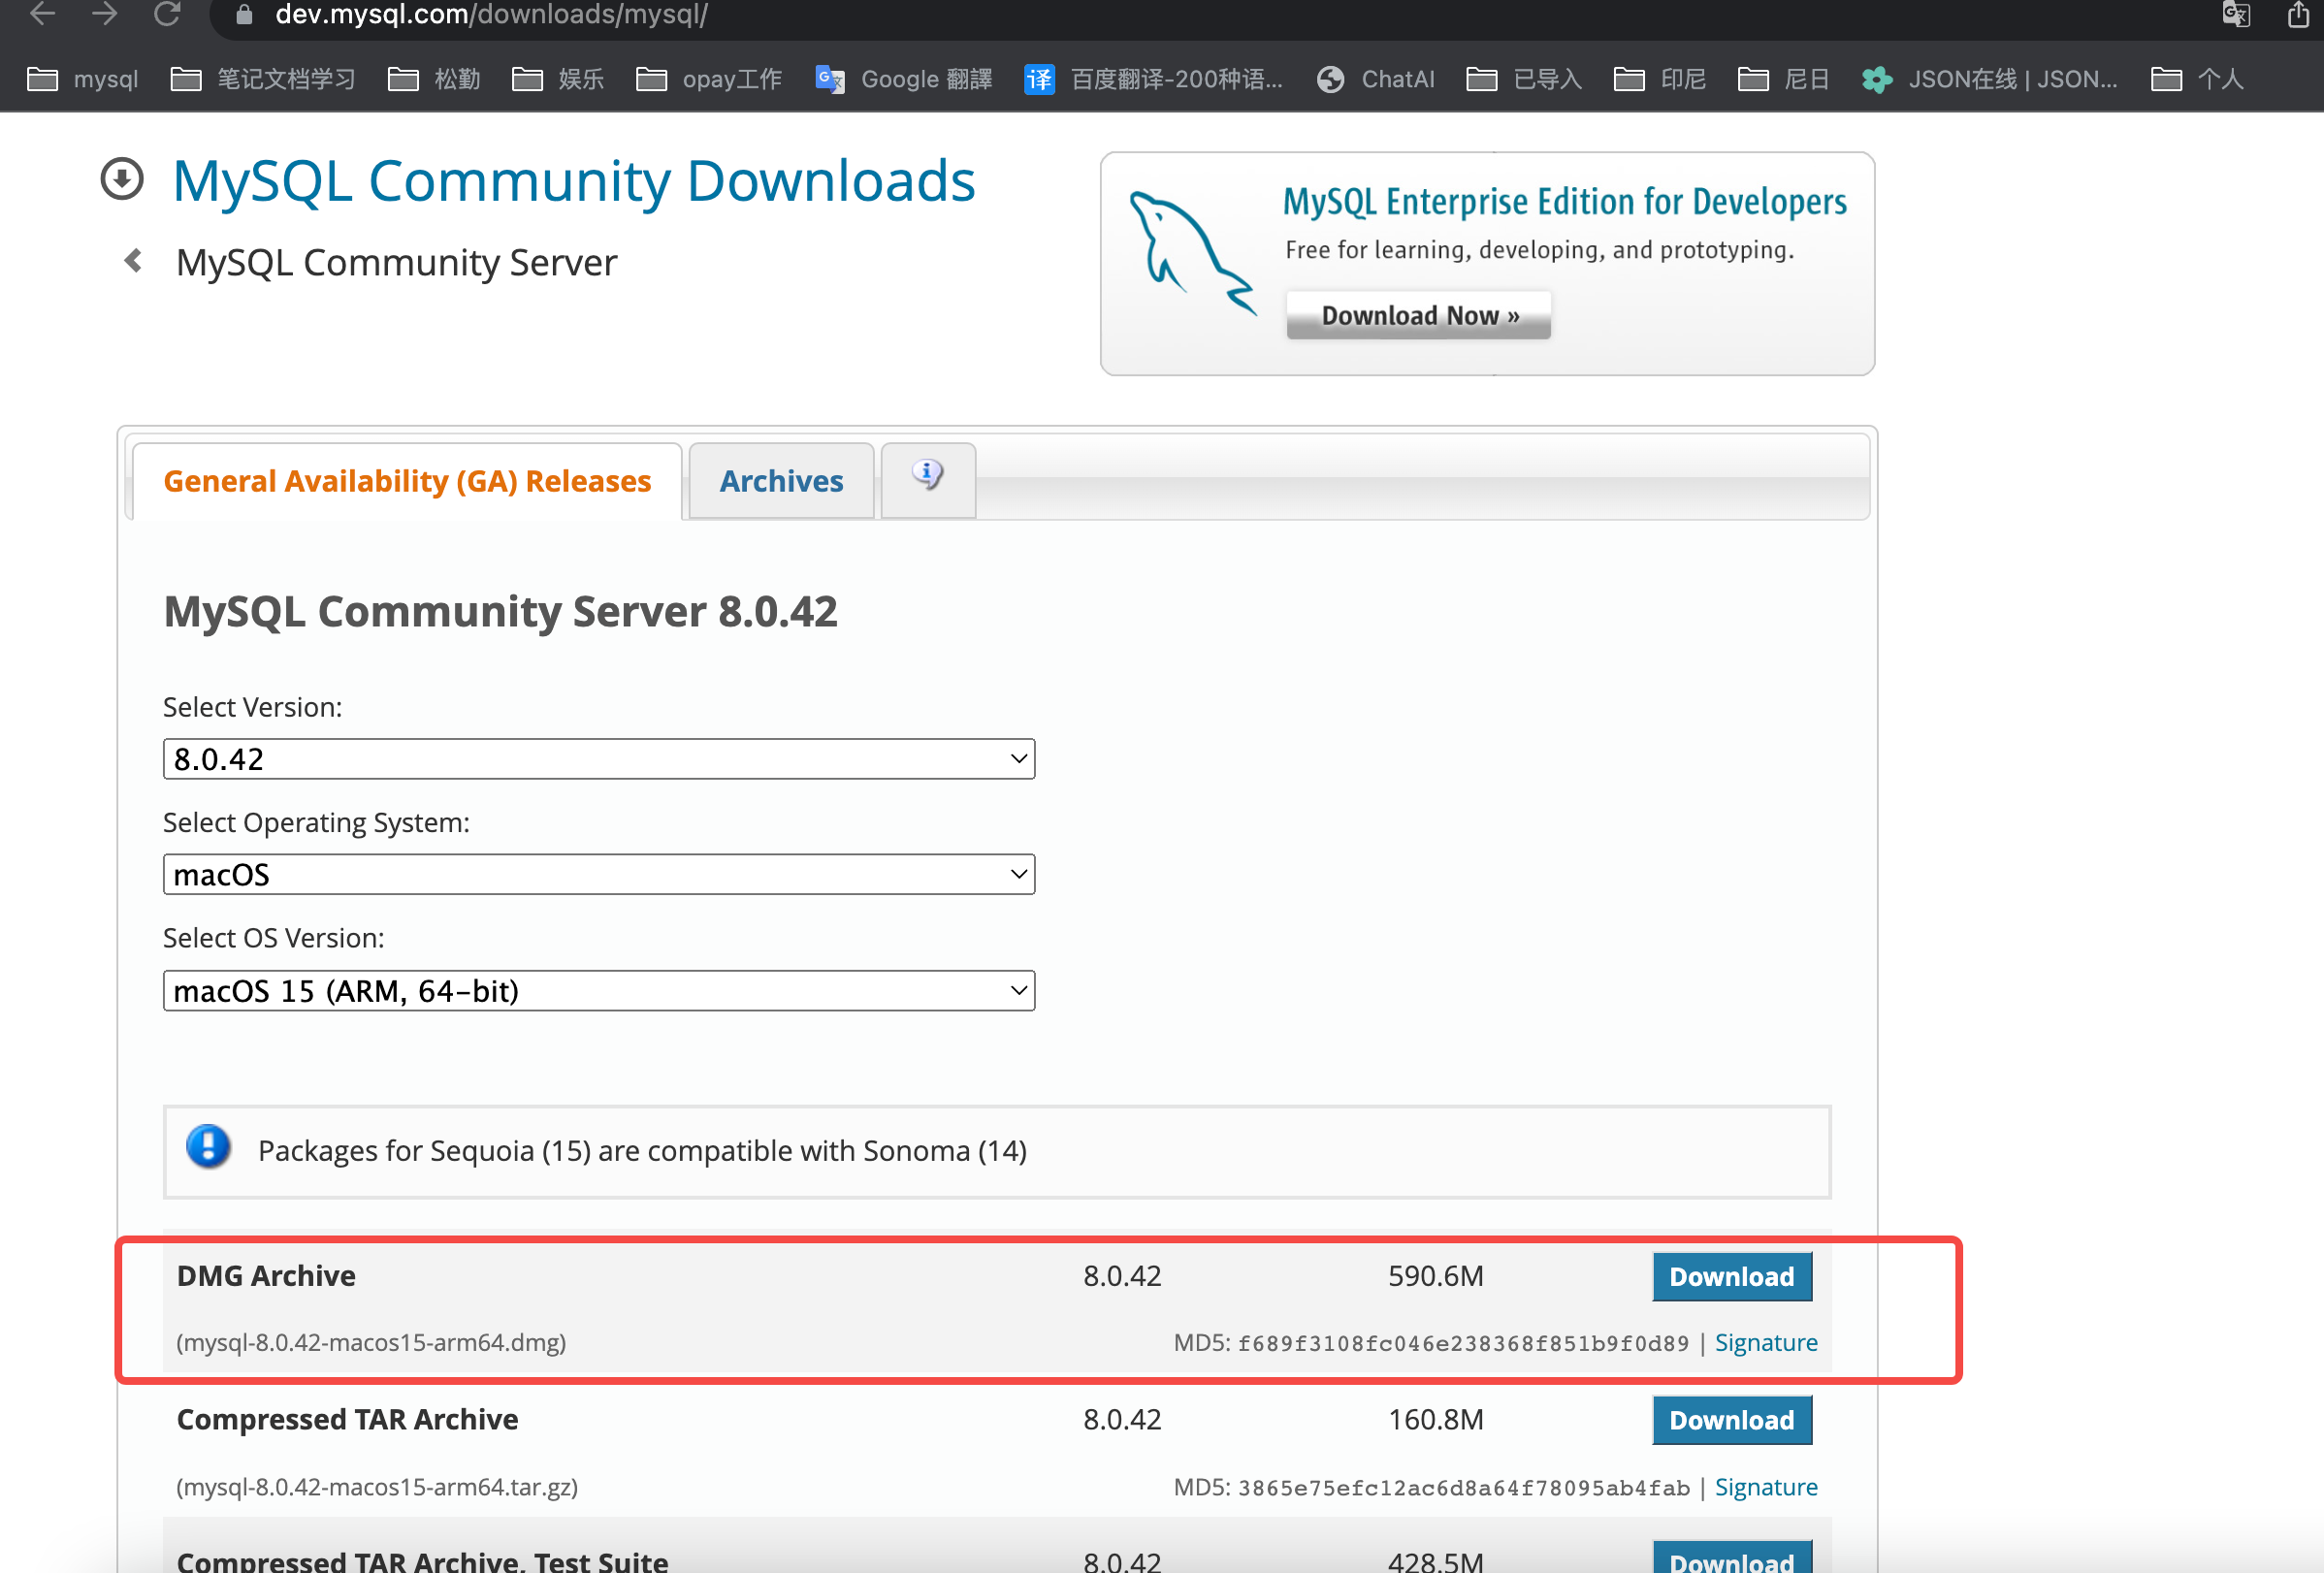The width and height of the screenshot is (2324, 1573).
Task: Open the 松勤 bookmark folder
Action: click(434, 79)
